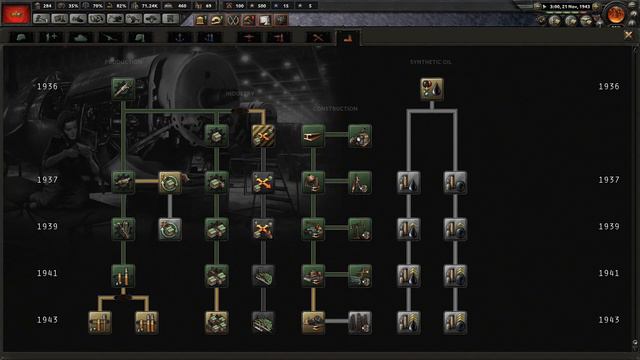The height and width of the screenshot is (360, 640).
Task: Switch to the Air Doctrine research tab
Action: (x=279, y=38)
